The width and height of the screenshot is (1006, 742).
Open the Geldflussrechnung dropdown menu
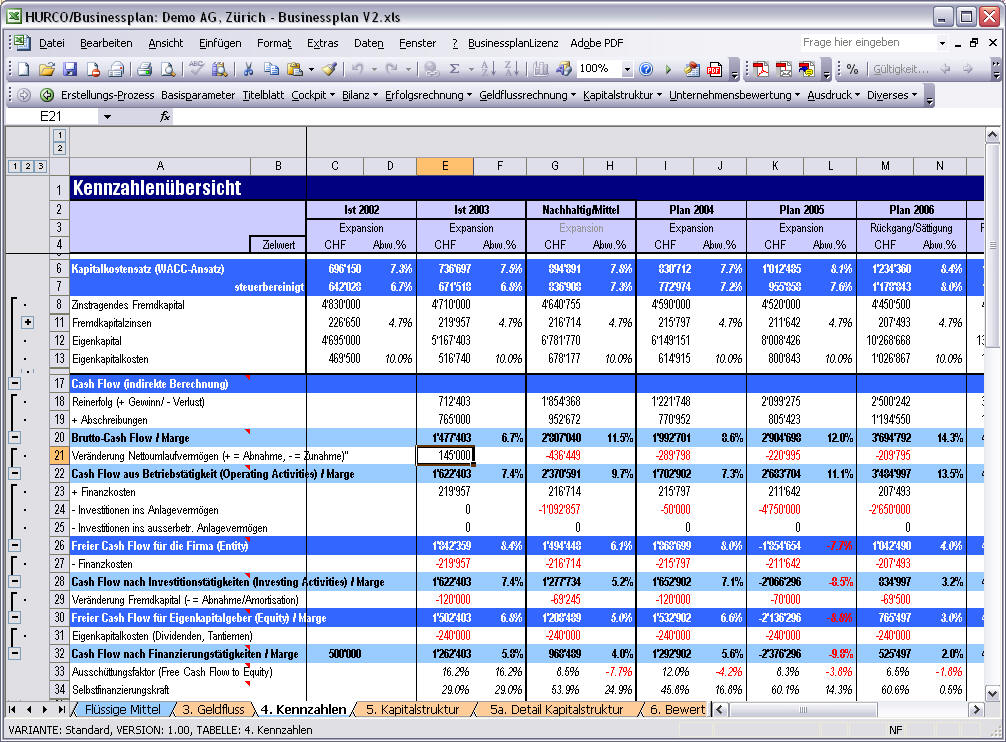click(x=527, y=95)
